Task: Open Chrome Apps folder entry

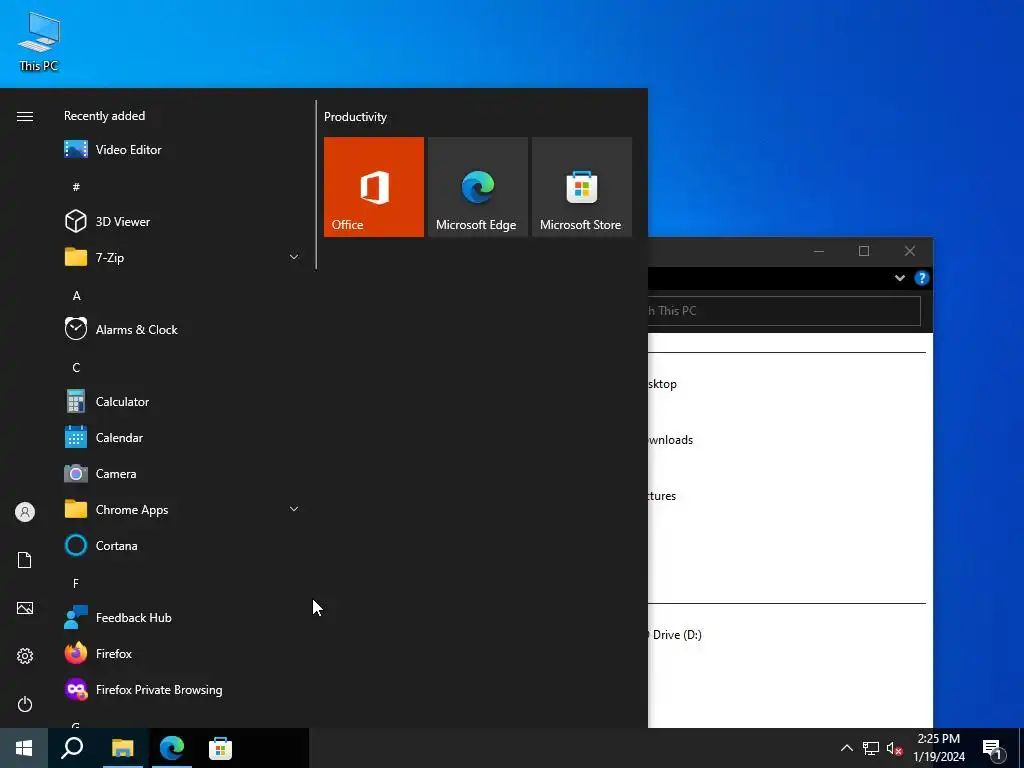Action: coord(183,509)
